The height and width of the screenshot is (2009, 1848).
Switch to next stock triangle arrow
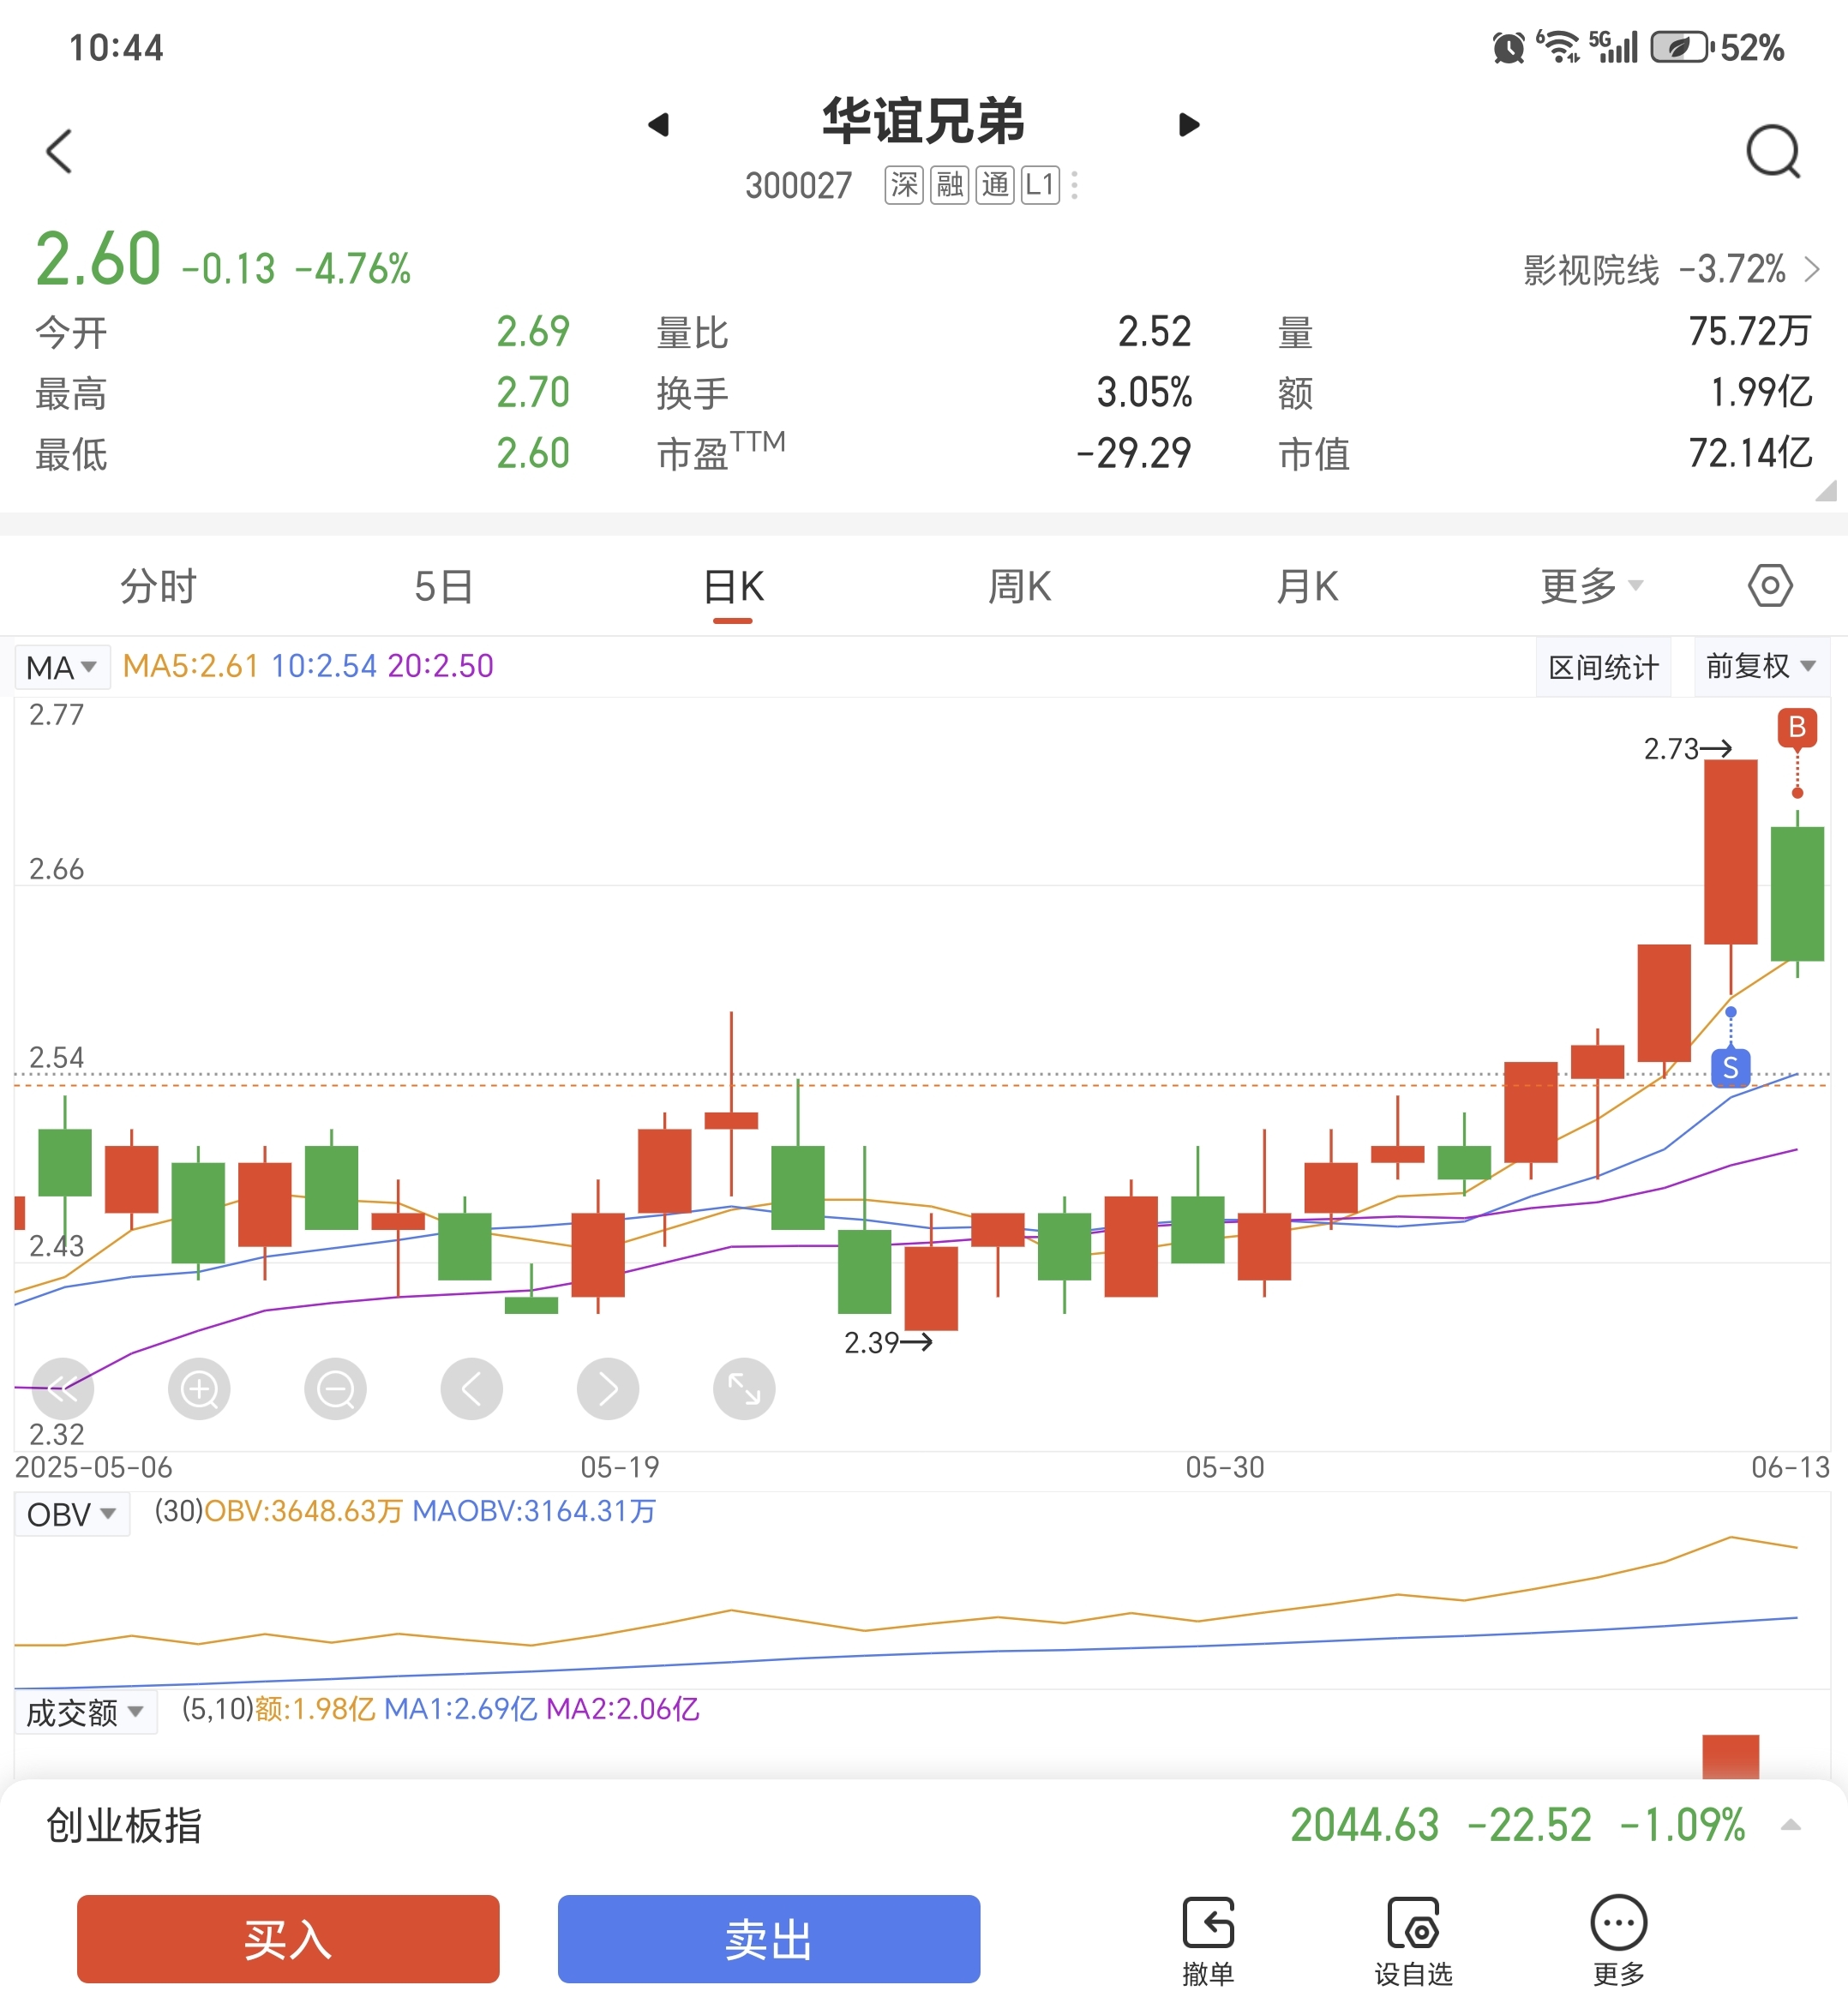click(x=1188, y=124)
